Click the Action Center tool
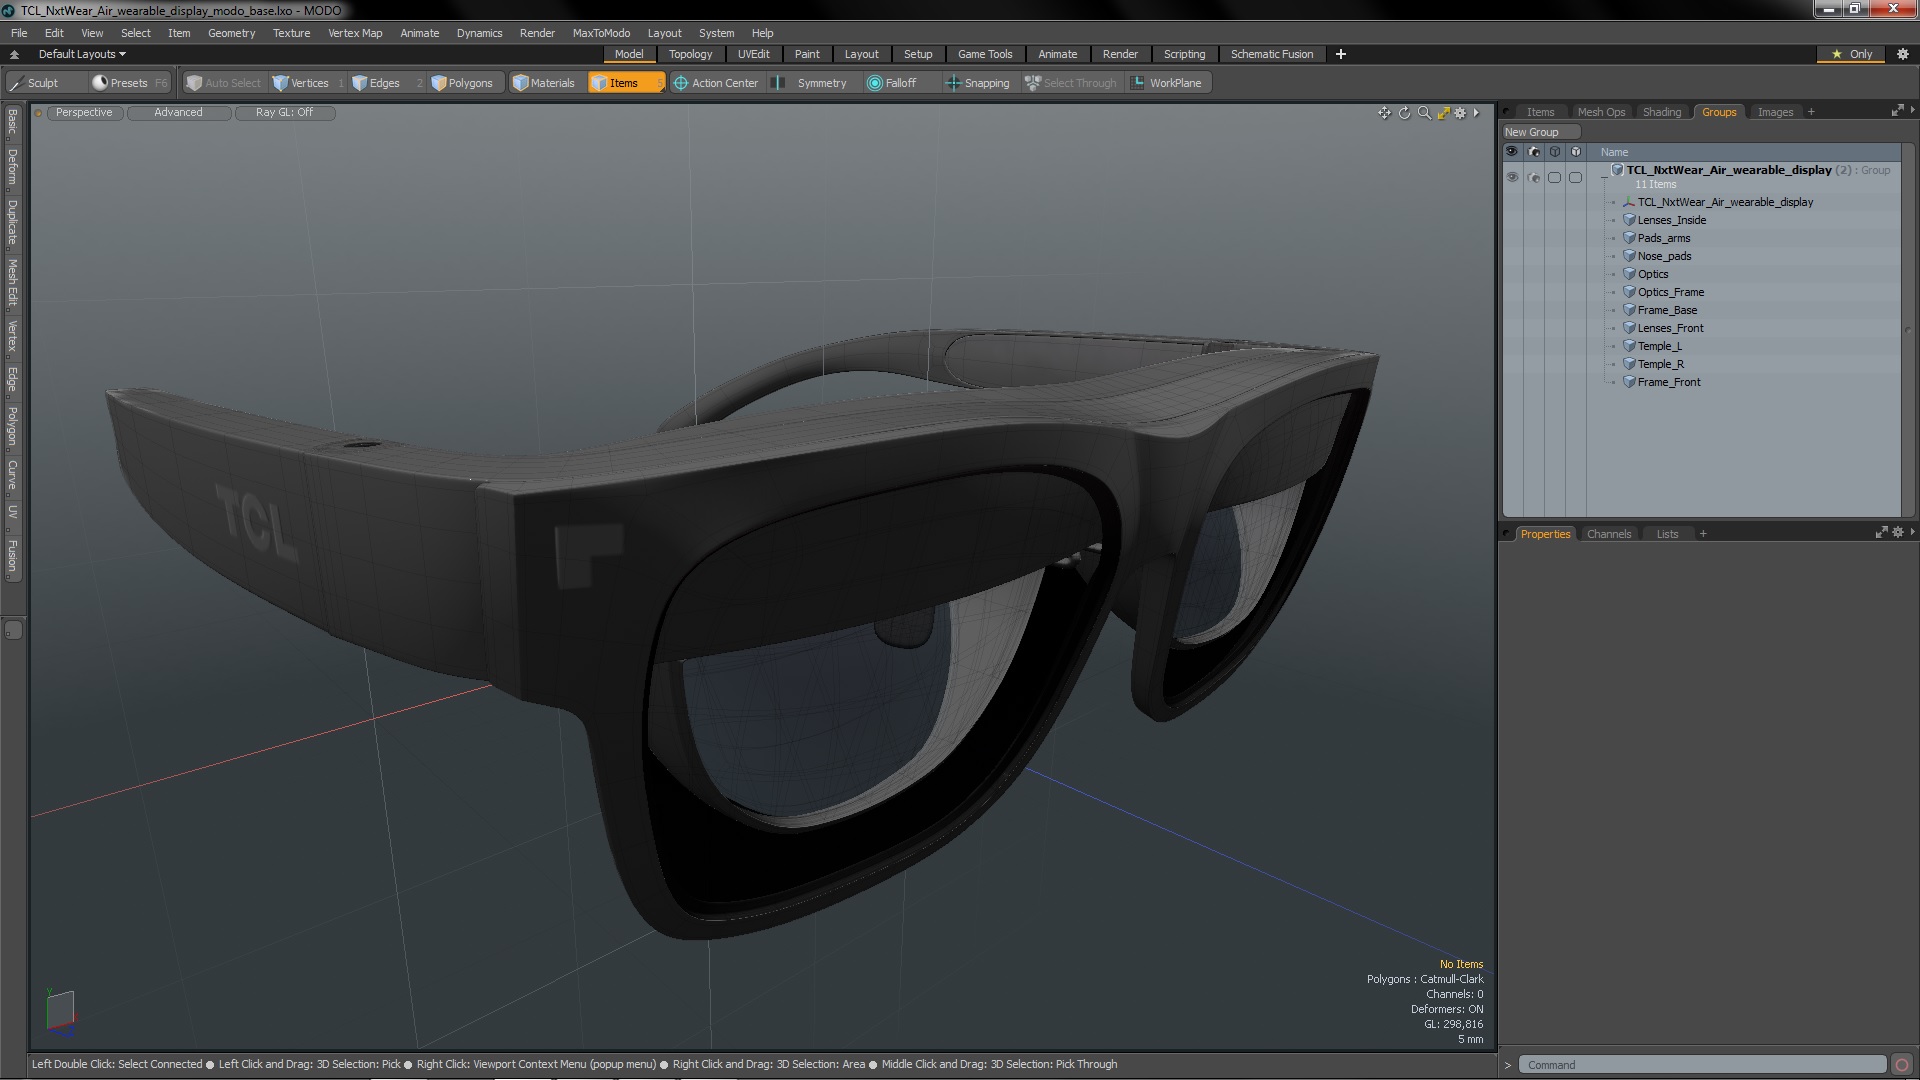 click(716, 83)
